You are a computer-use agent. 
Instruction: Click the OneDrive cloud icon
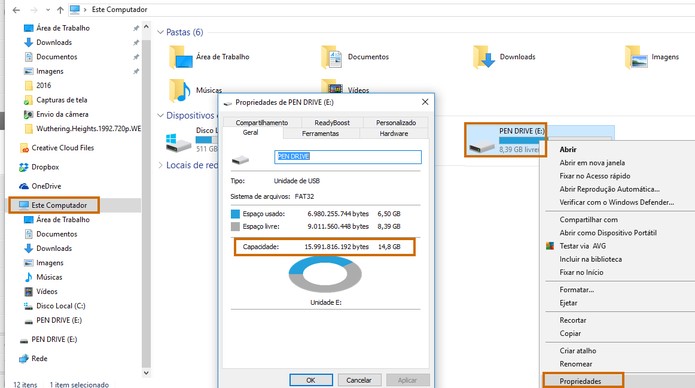pos(24,186)
